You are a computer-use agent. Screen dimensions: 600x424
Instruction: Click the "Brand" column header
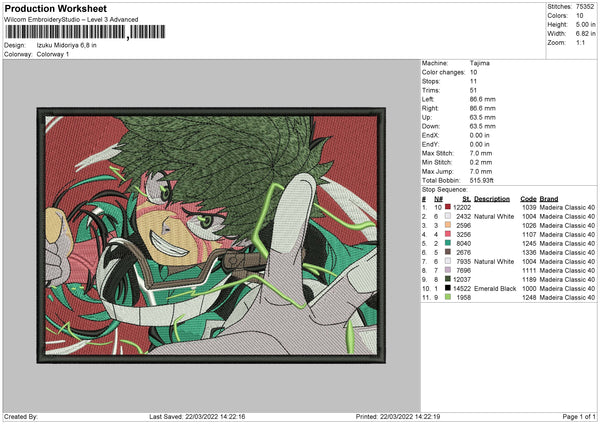(x=549, y=199)
